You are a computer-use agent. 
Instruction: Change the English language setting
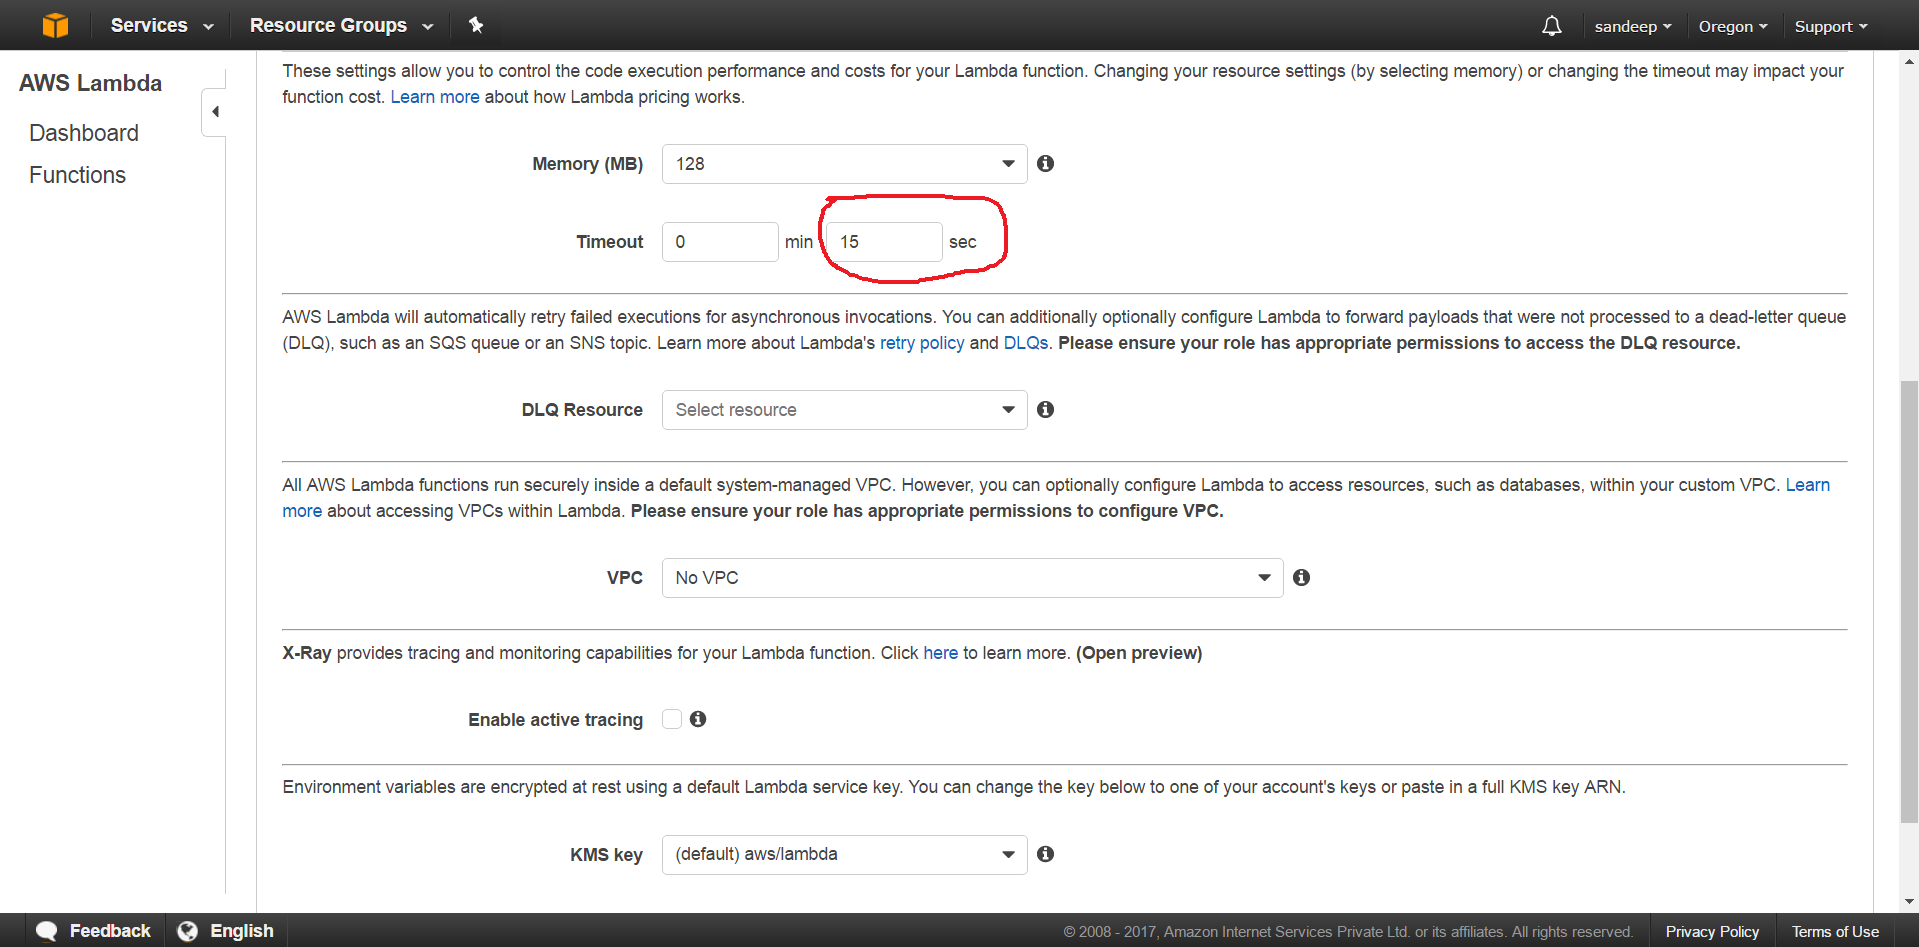point(226,931)
